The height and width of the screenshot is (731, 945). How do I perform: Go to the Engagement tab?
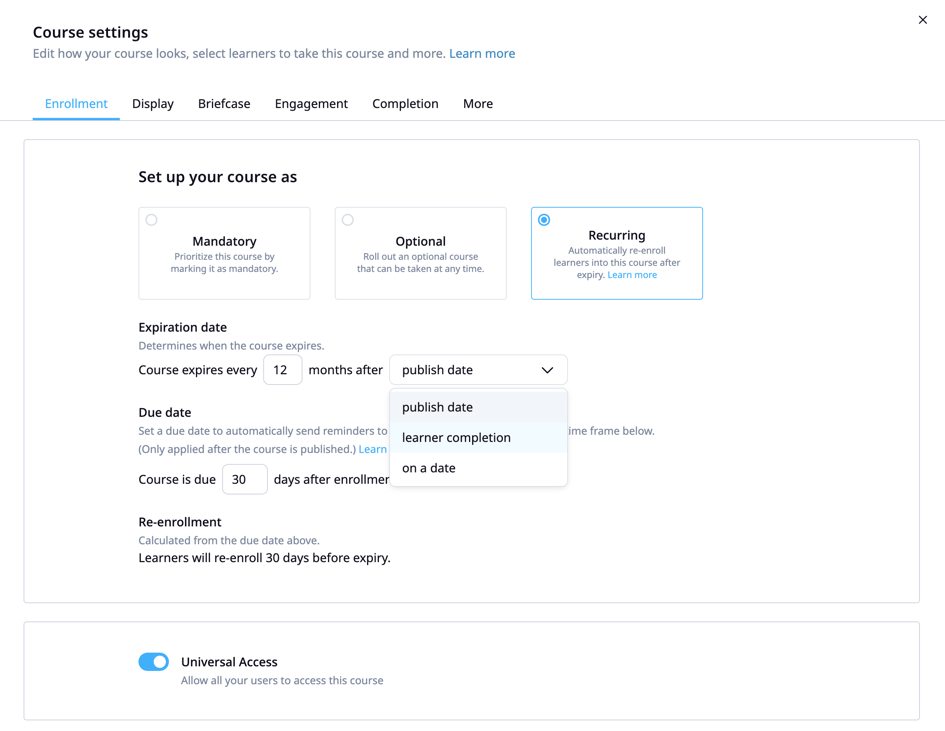click(x=311, y=104)
